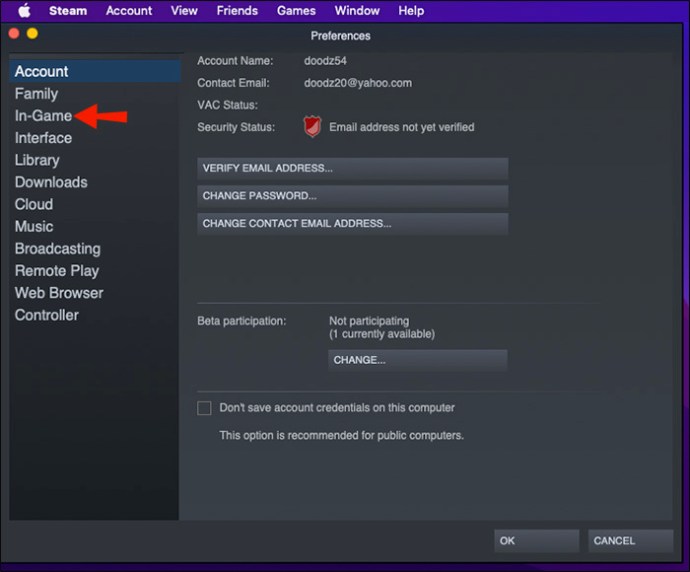
Task: Click 'Not participating' beta status text
Action: 369,321
